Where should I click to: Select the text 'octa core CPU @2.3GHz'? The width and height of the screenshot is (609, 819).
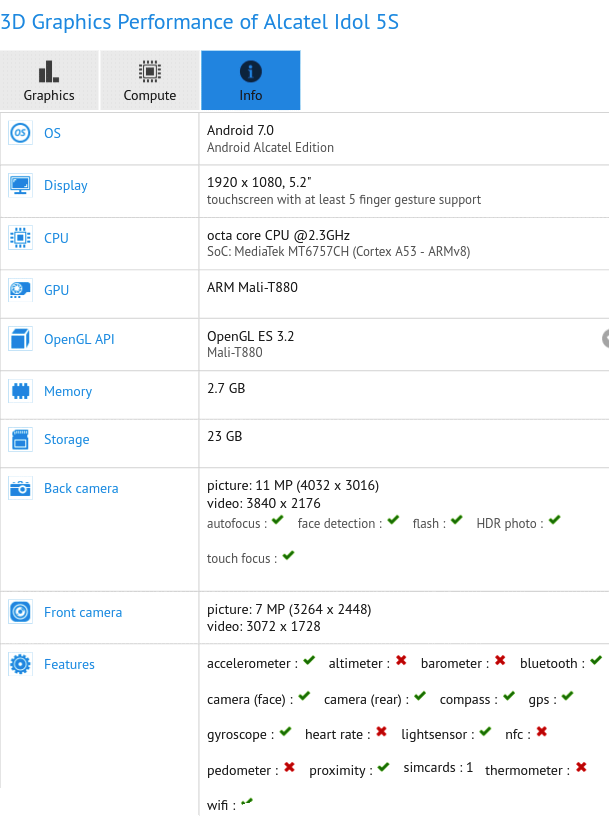(x=278, y=235)
